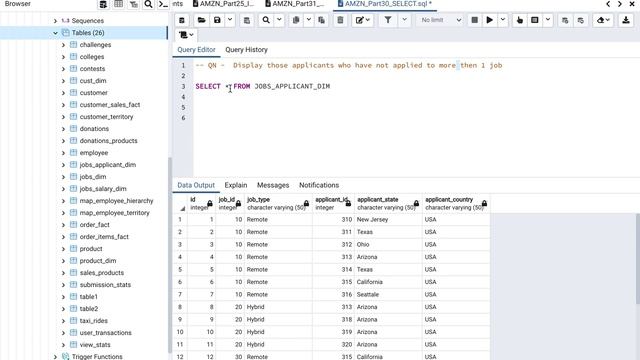Viewport: 640px width, 360px height.
Task: Click the job_type column header
Action: pyautogui.click(x=278, y=203)
